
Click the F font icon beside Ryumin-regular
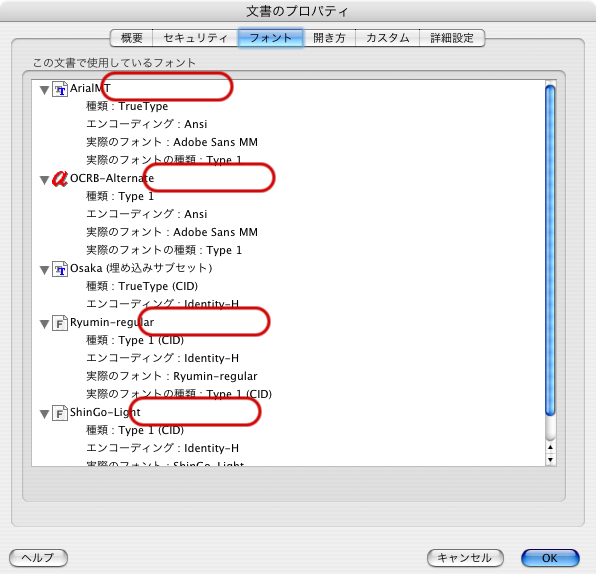click(60, 323)
